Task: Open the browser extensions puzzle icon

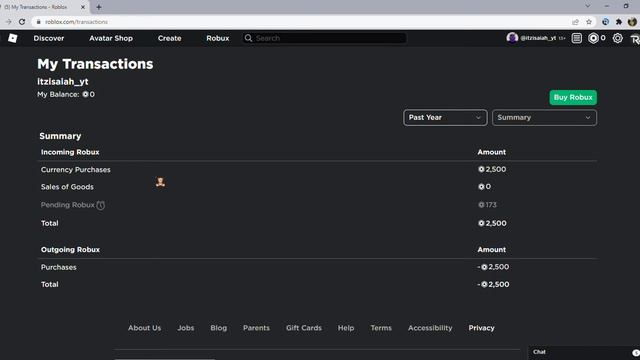Action: pos(619,22)
